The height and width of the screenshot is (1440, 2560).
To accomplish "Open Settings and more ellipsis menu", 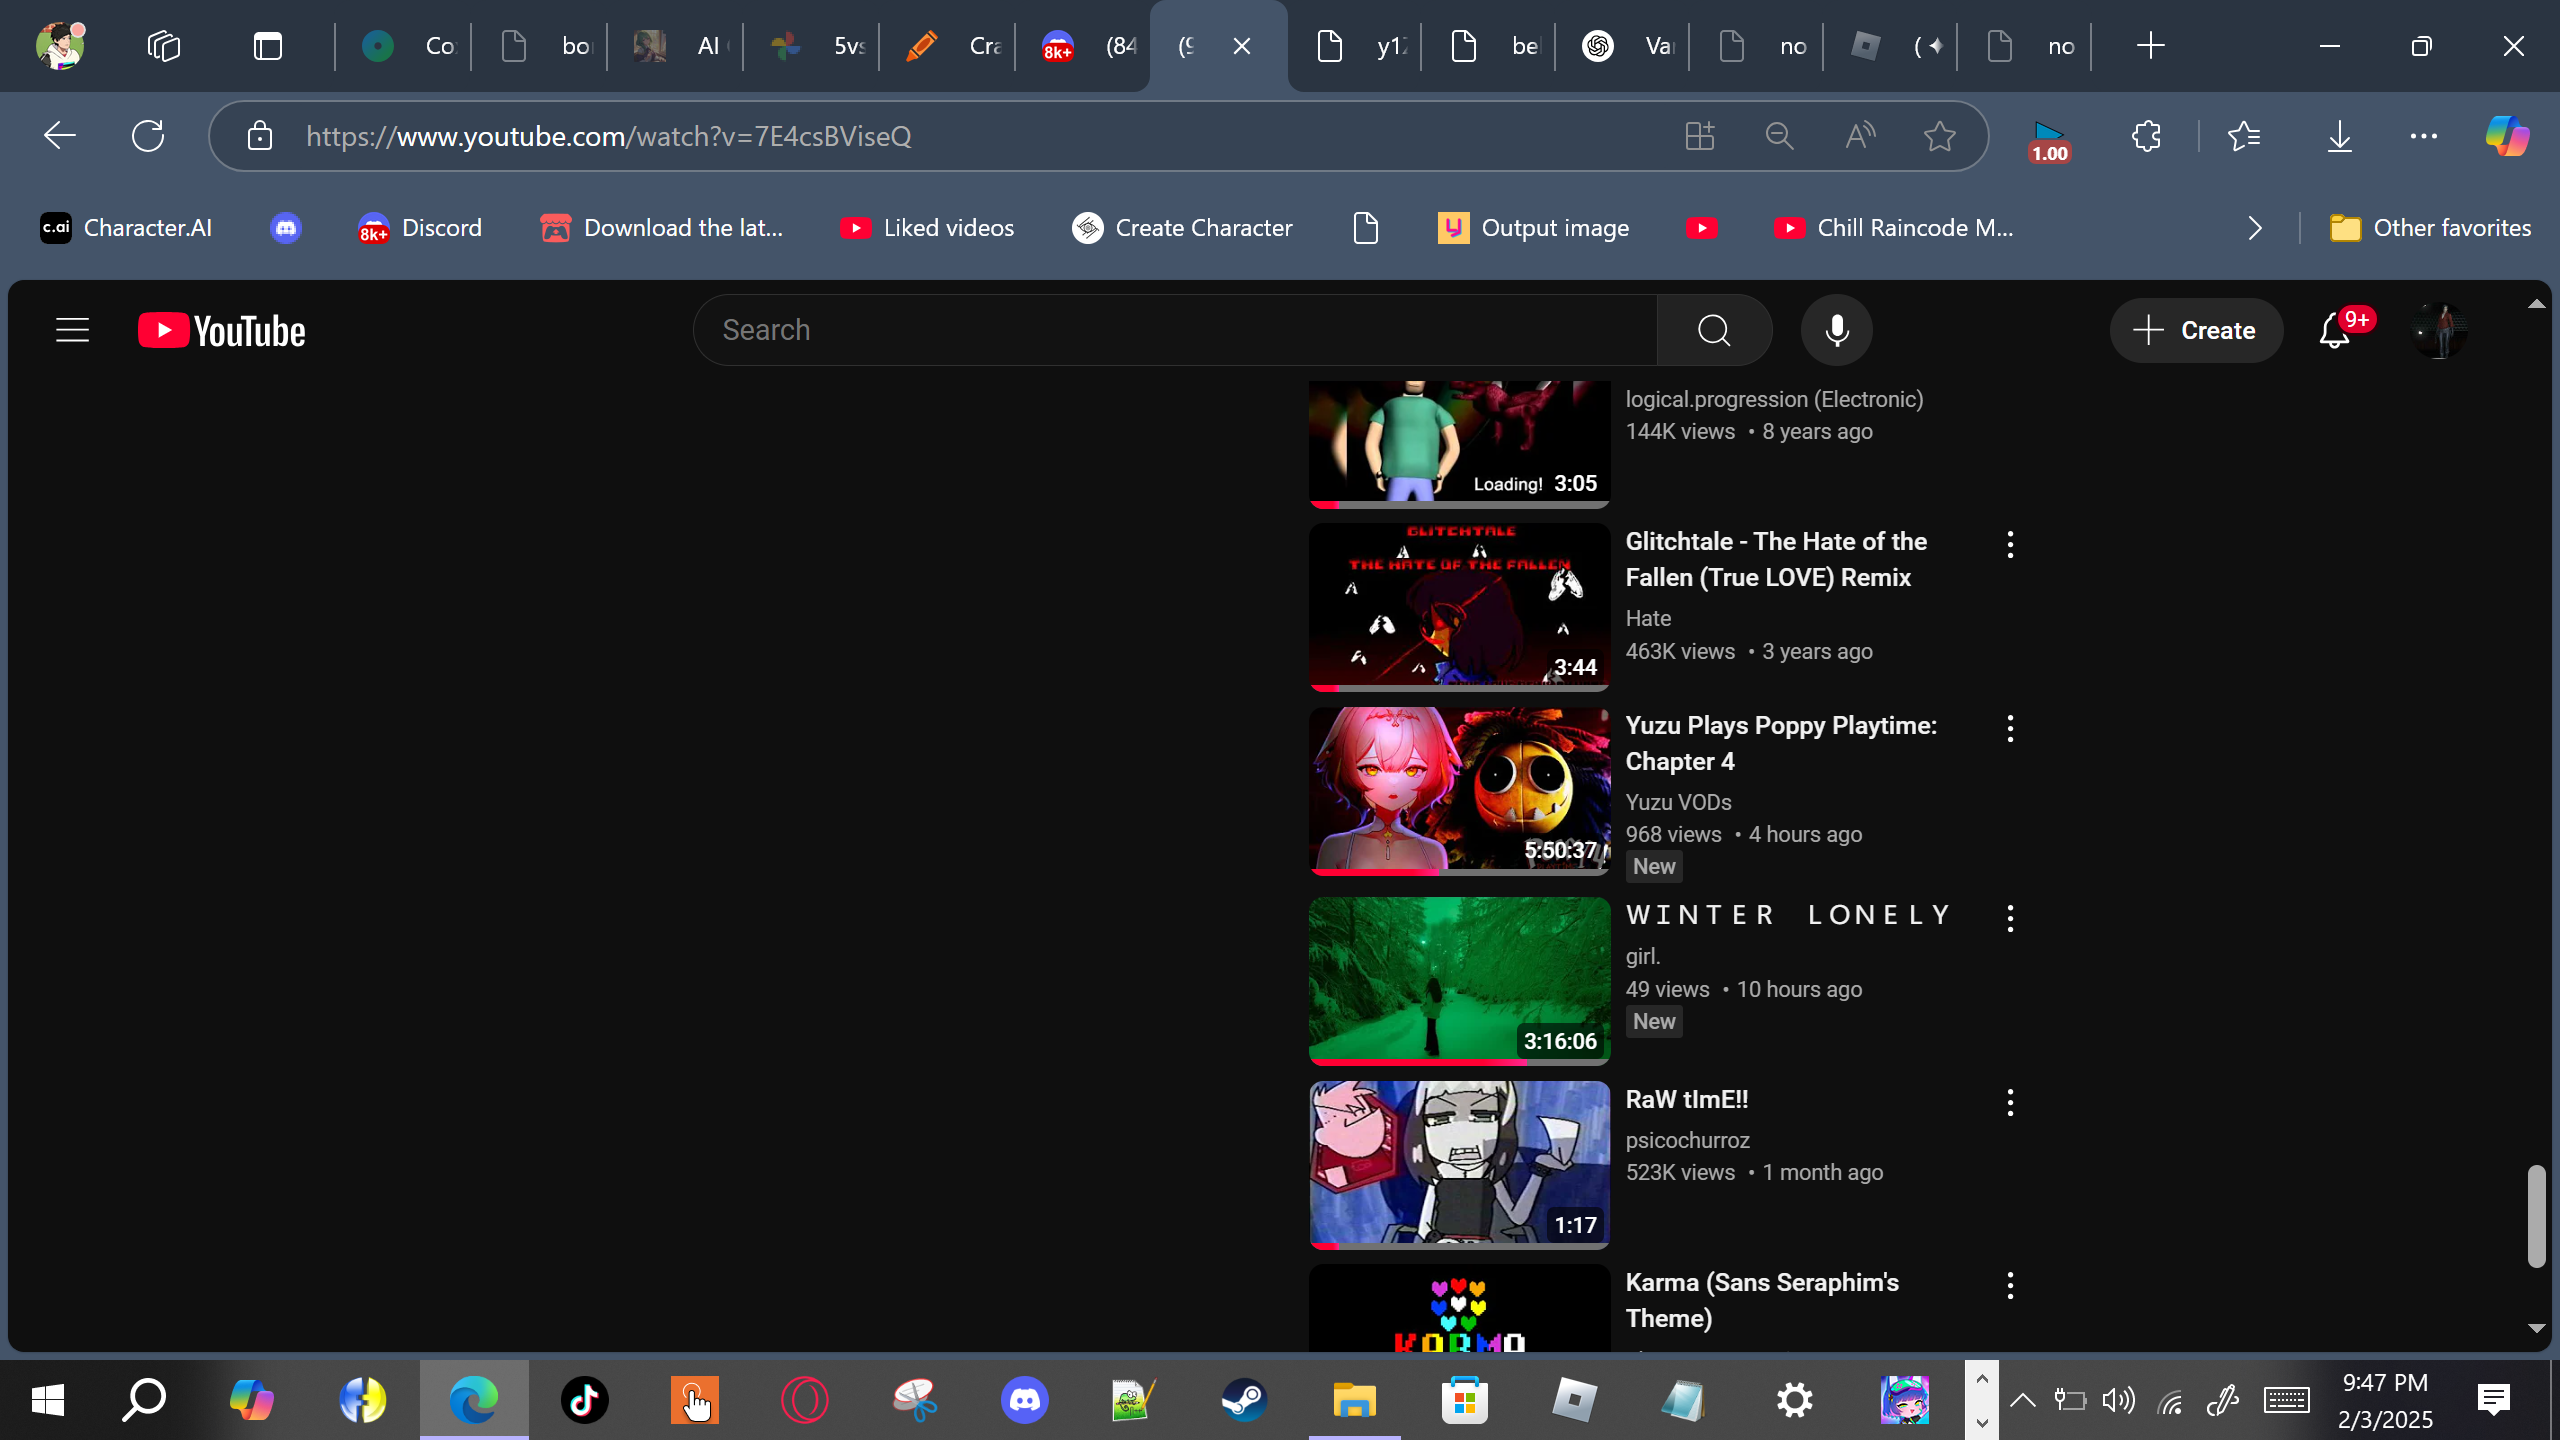I will coord(2423,136).
